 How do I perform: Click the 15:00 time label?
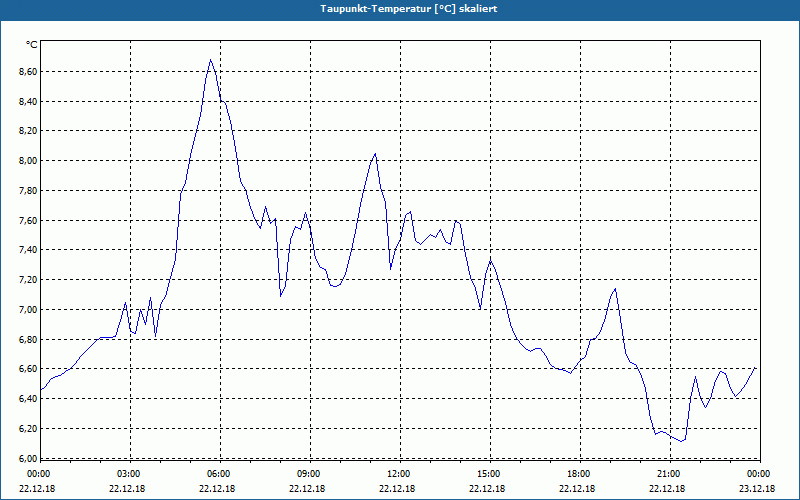click(x=490, y=474)
